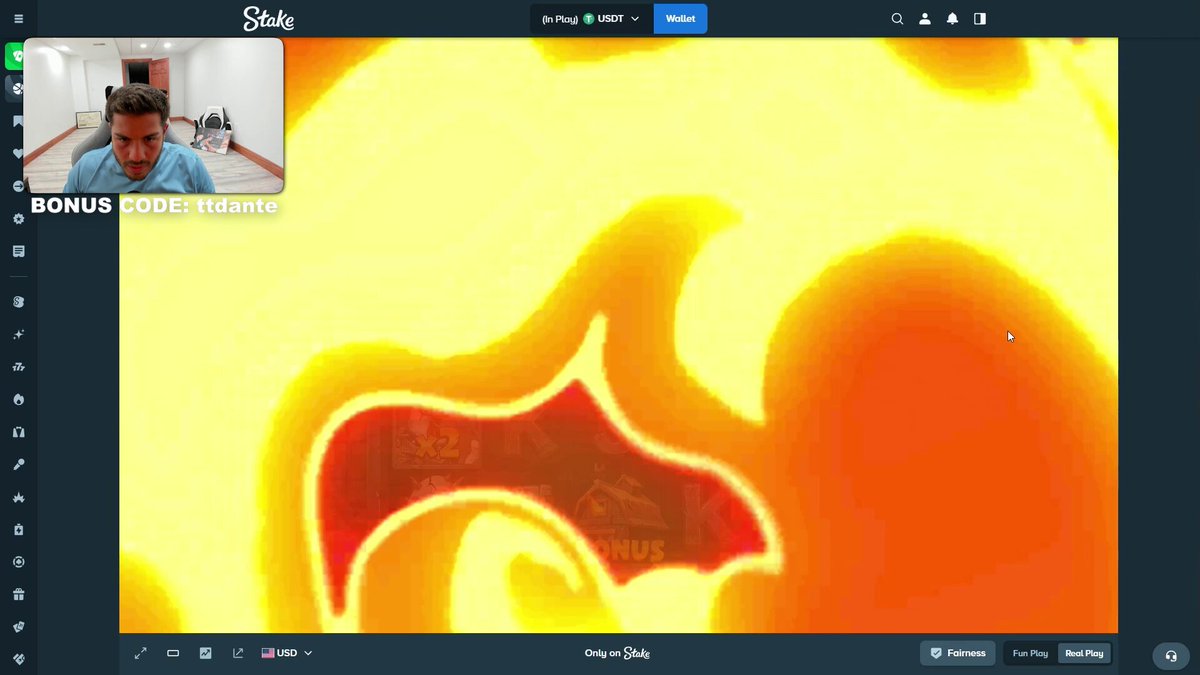Open the bookmark favourites sidebar item
Screen dimensions: 1200x675
pyautogui.click(x=18, y=121)
